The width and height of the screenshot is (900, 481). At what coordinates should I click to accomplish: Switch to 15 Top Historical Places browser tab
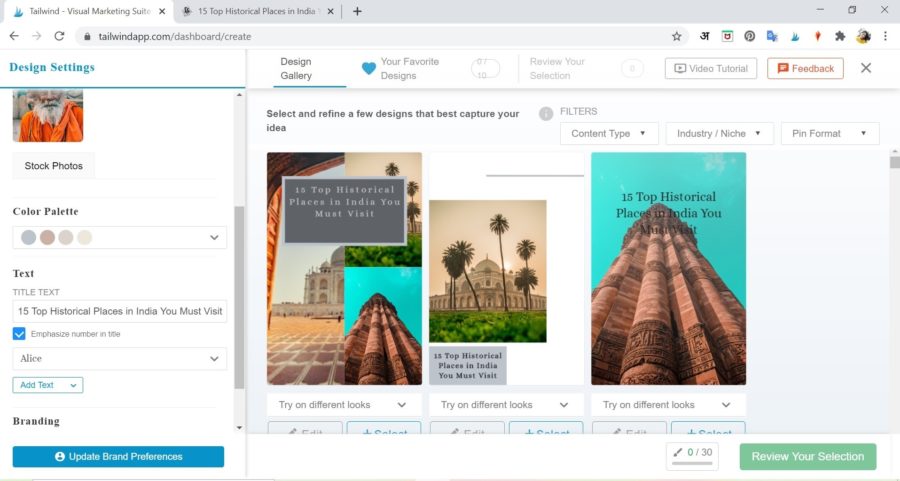coord(256,11)
